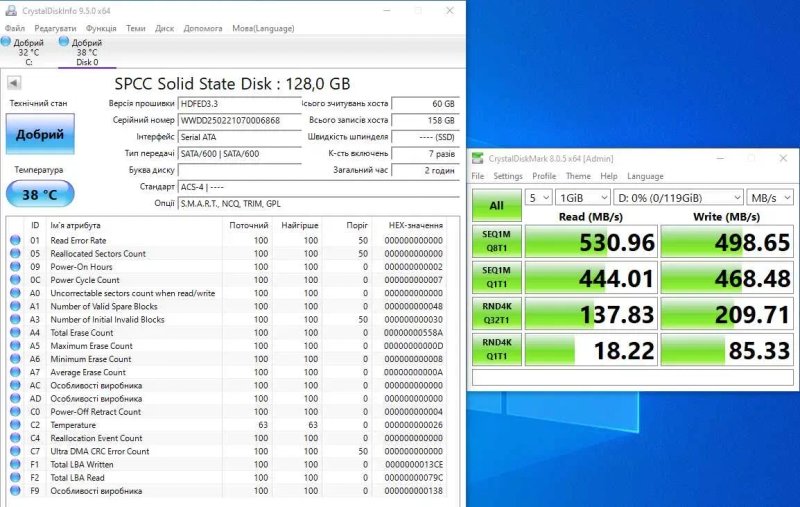800x507 pixels.
Task: Open the Мова(Language) menu
Action: point(263,28)
